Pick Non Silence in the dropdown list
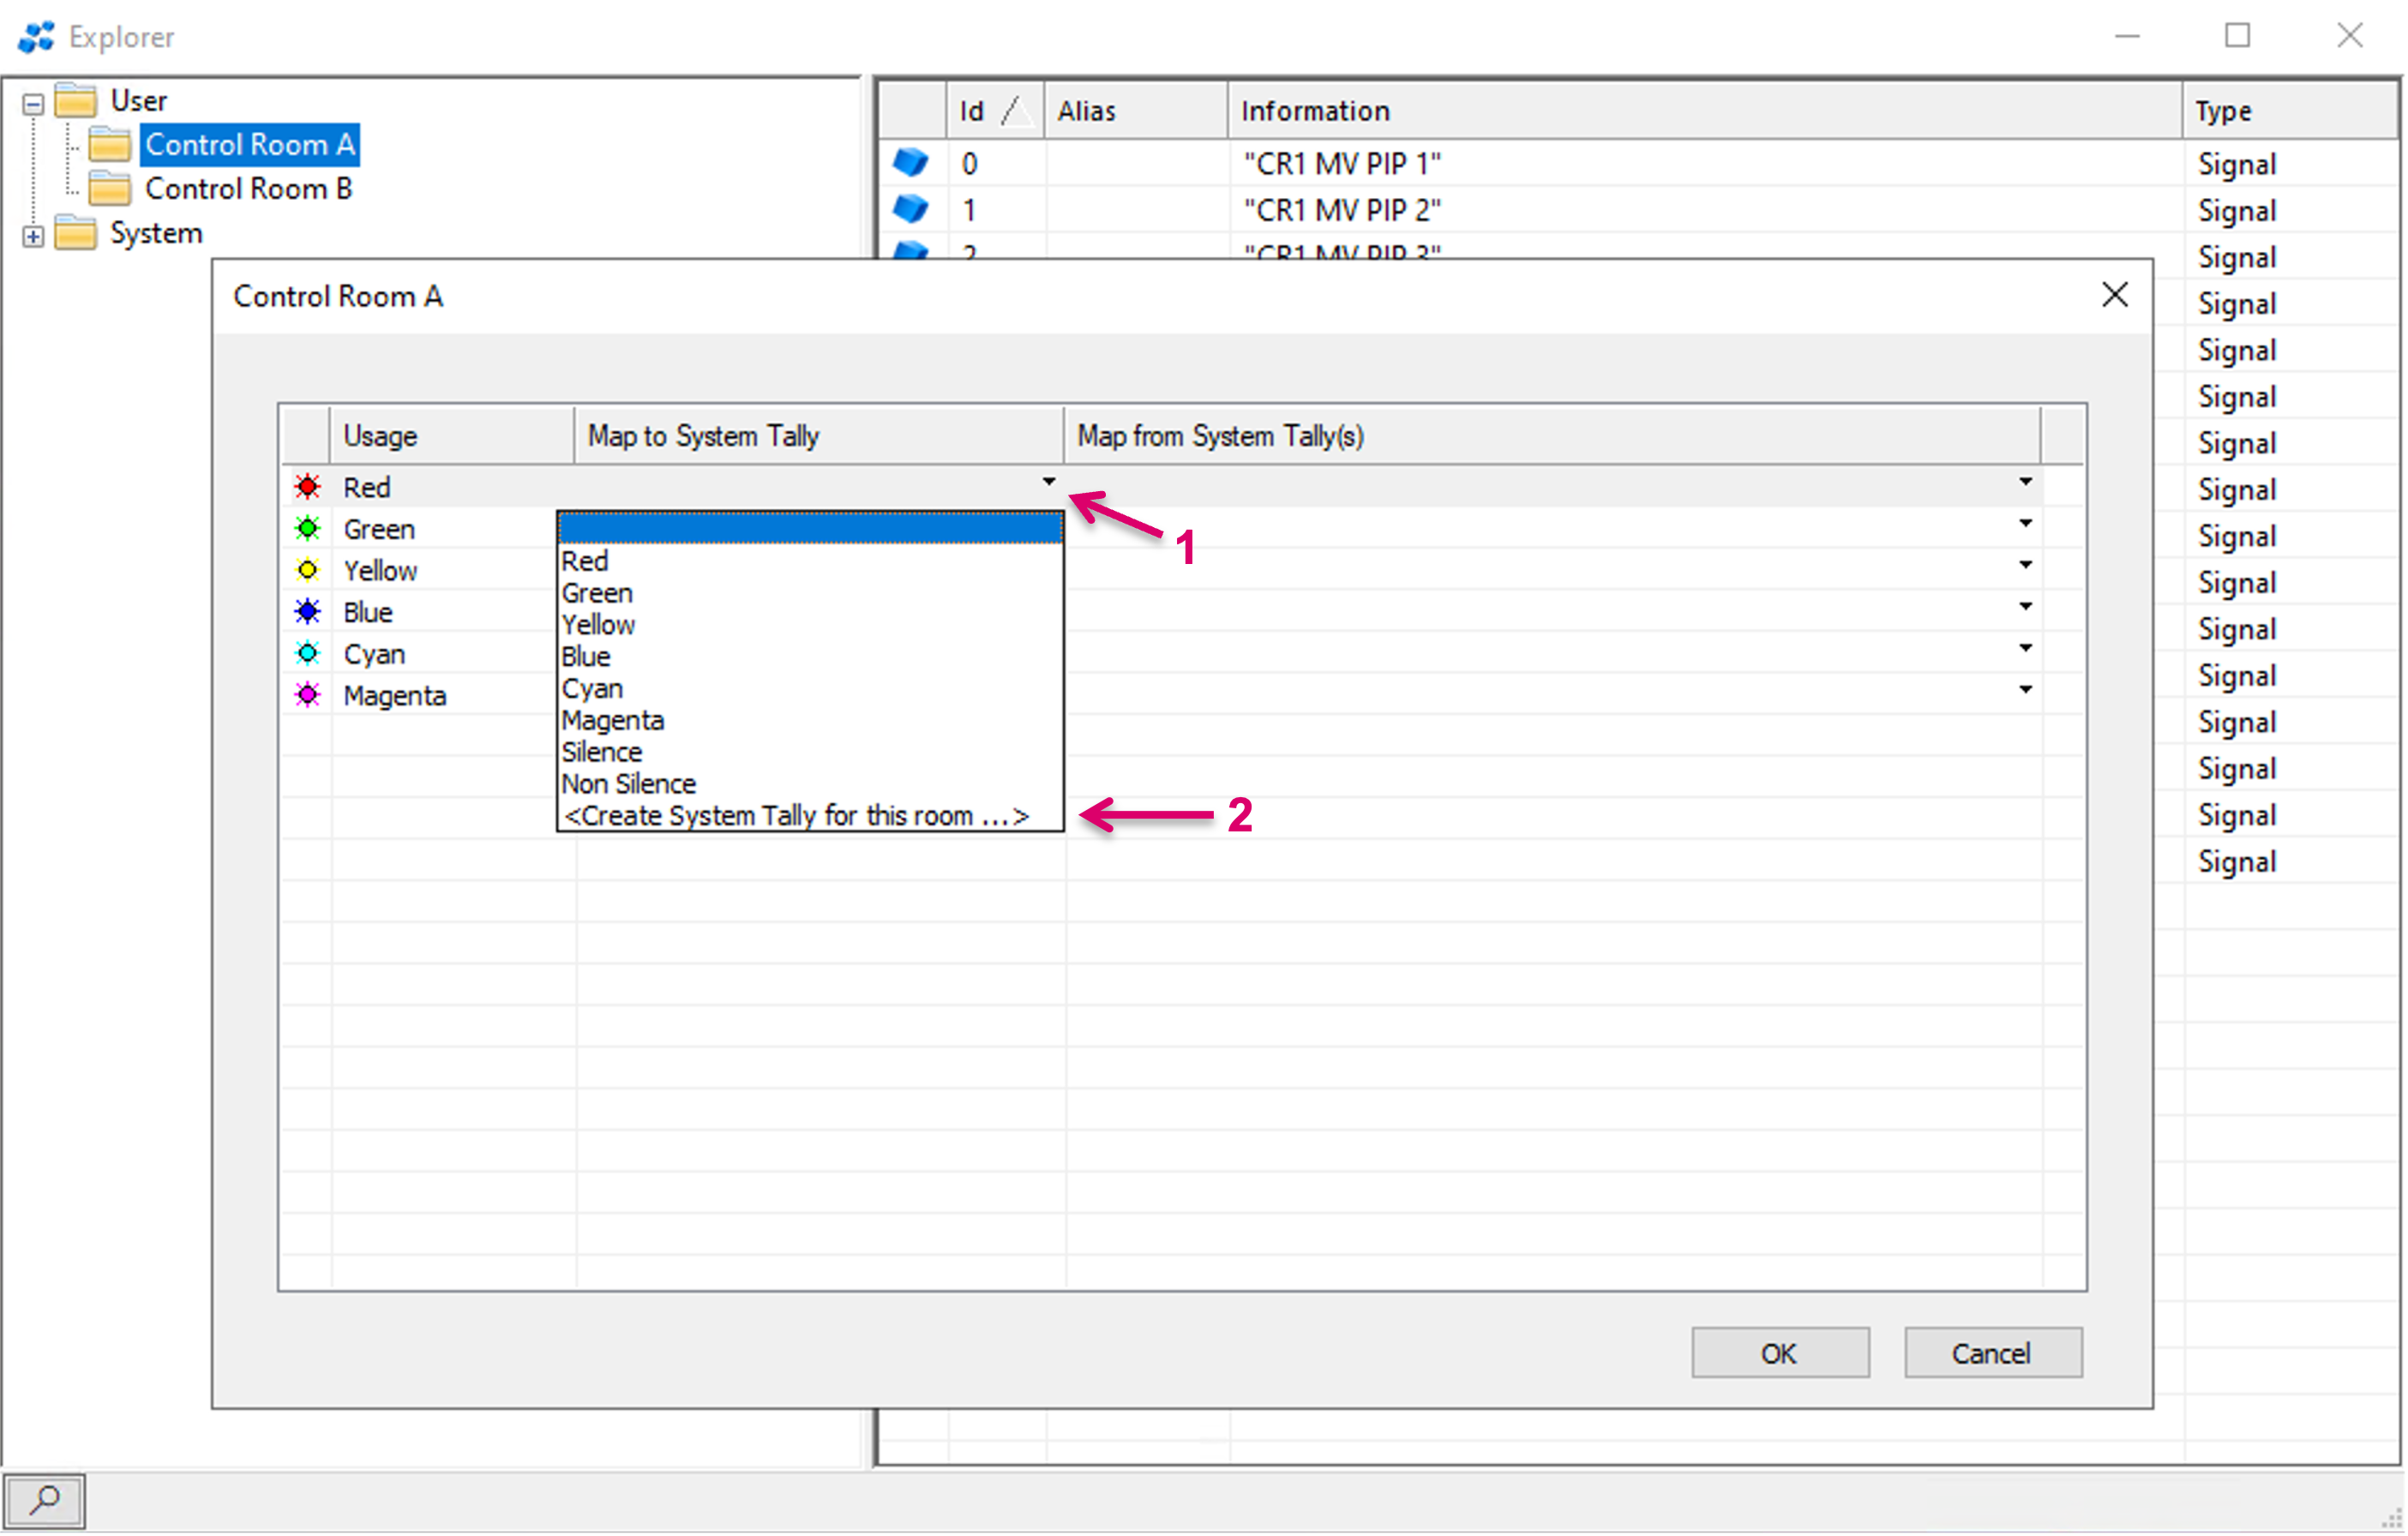Viewport: 2408px width, 1536px height. tap(628, 784)
